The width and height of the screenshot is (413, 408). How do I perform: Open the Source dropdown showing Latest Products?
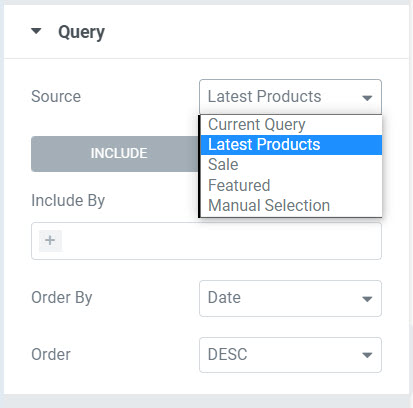tap(290, 97)
